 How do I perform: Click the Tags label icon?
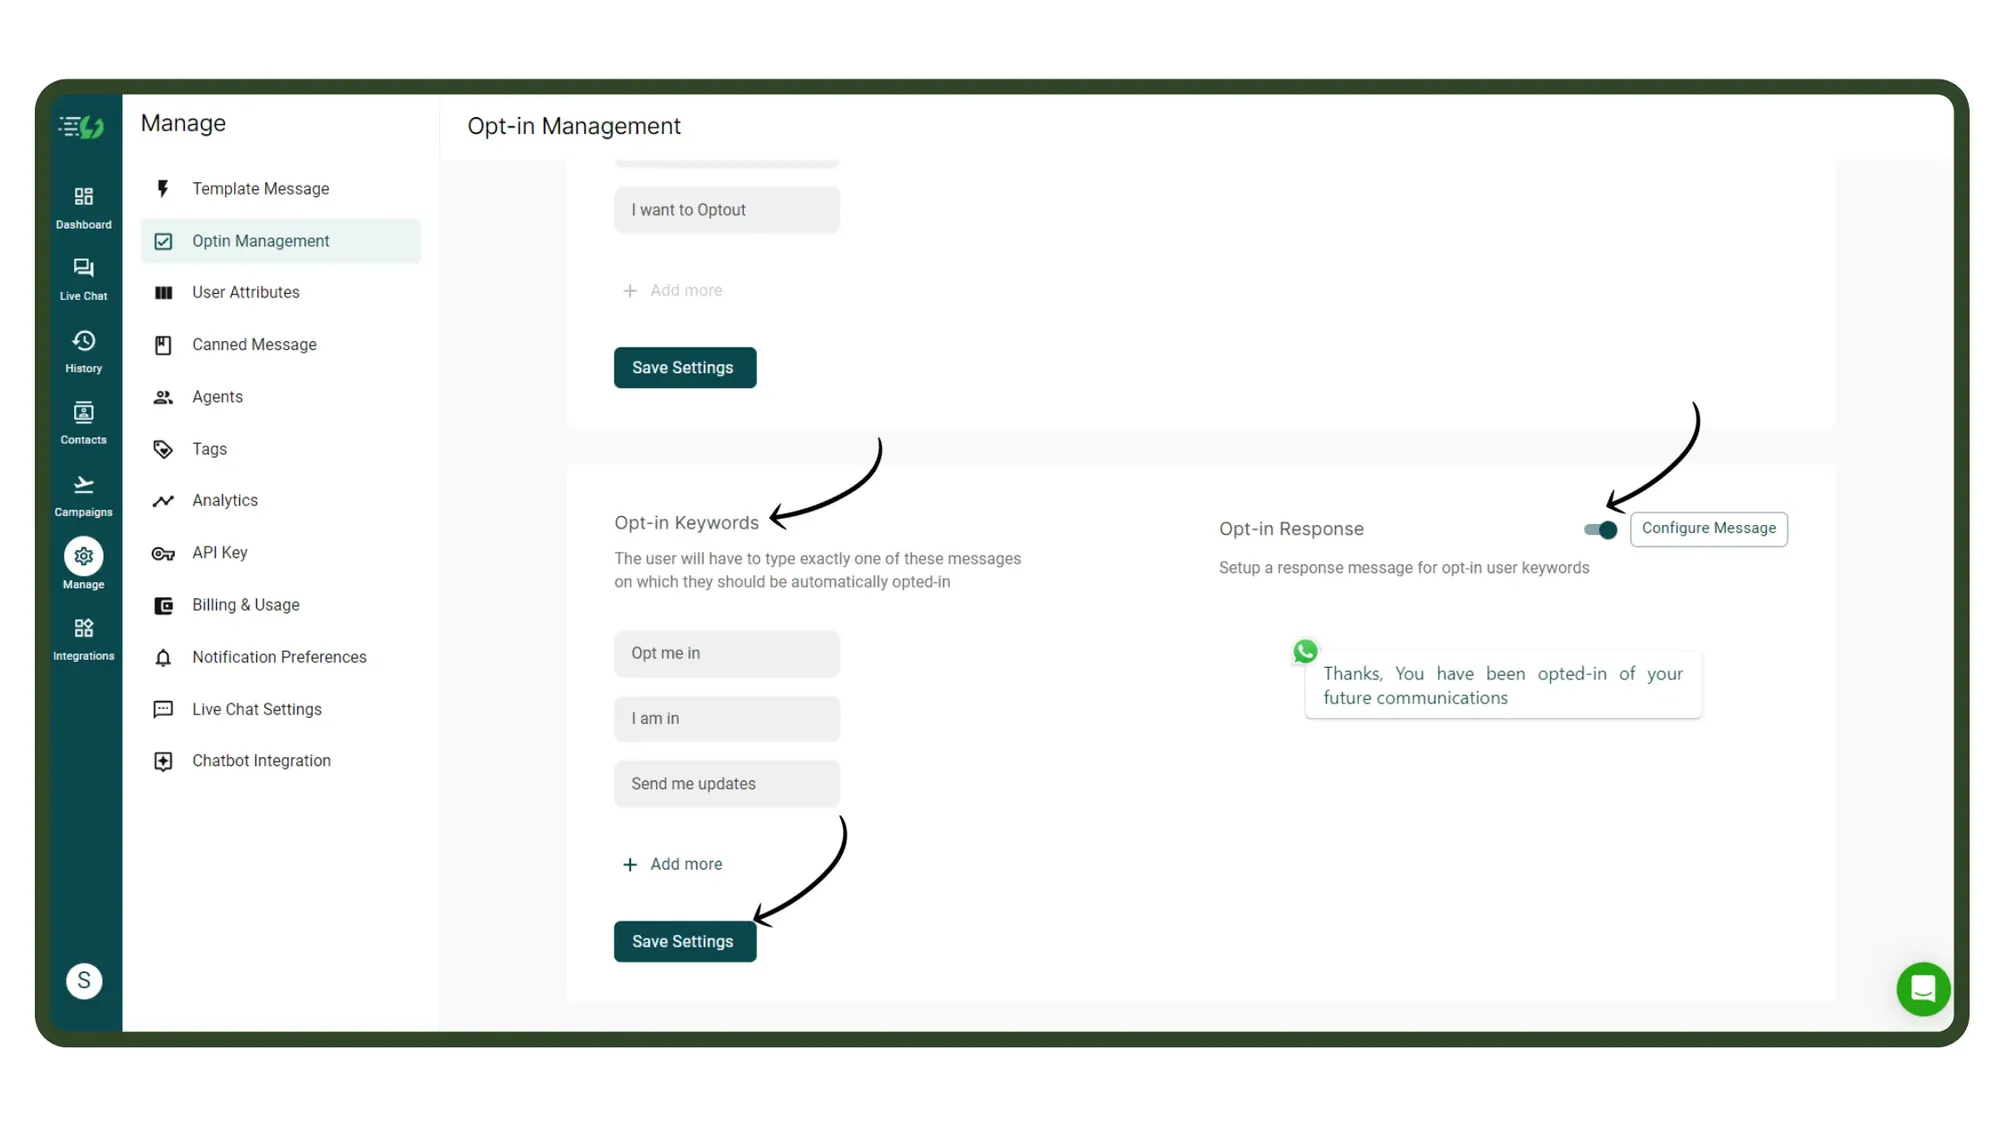(x=163, y=449)
